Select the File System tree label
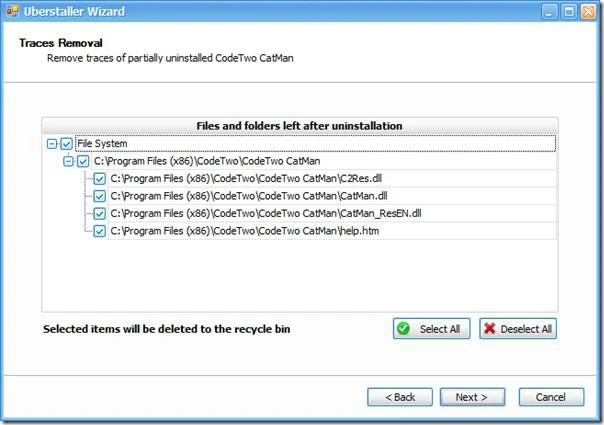 point(102,143)
